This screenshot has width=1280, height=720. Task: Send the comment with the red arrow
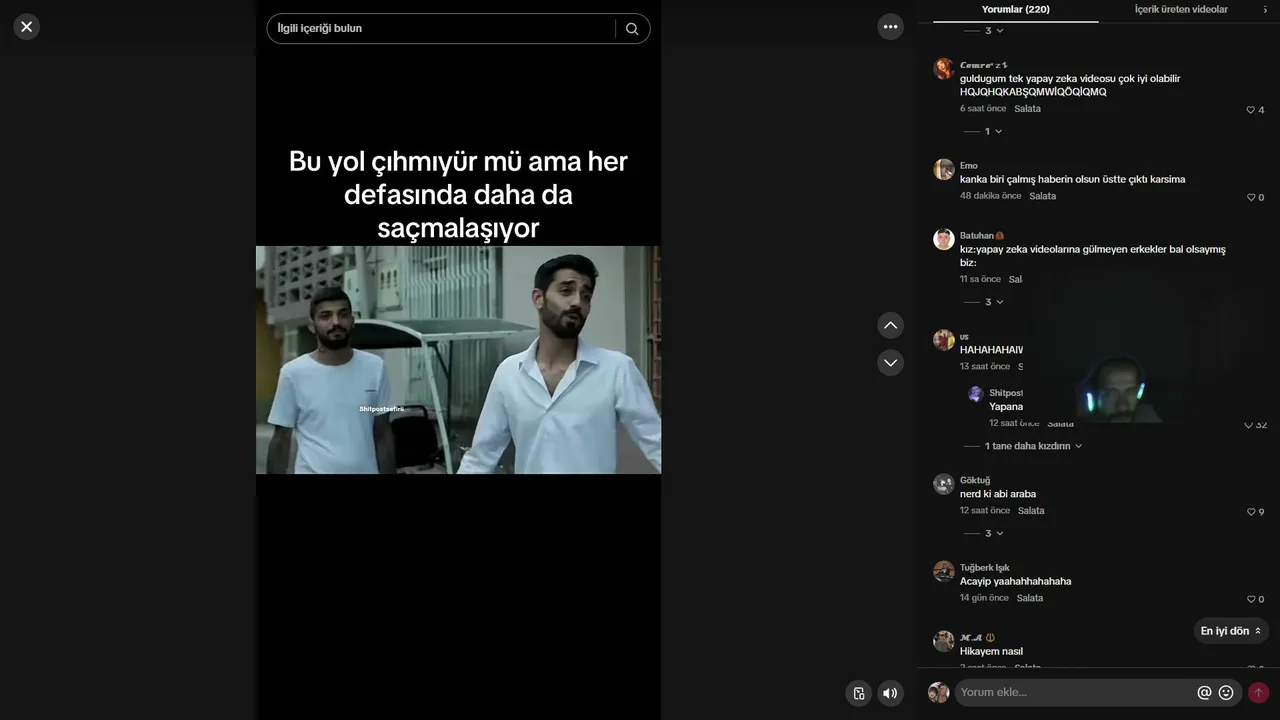tap(1258, 692)
